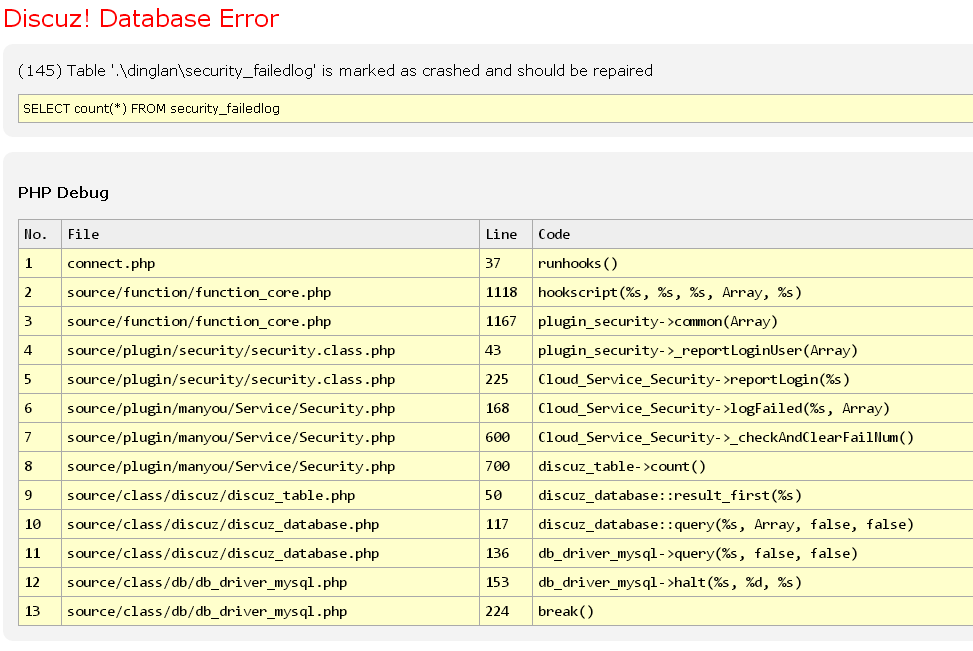This screenshot has height=651, width=973.
Task: Click discuz_database::result_first(%s) code cell
Action: [x=669, y=495]
